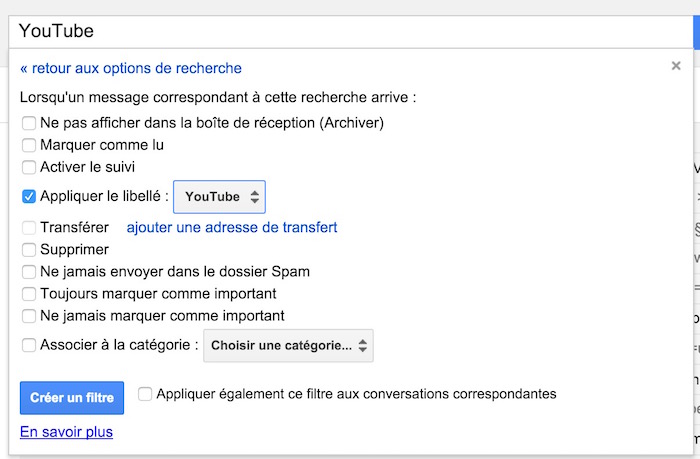This screenshot has width=700, height=459.
Task: Check the 'Transférer' checkbox
Action: pos(29,228)
